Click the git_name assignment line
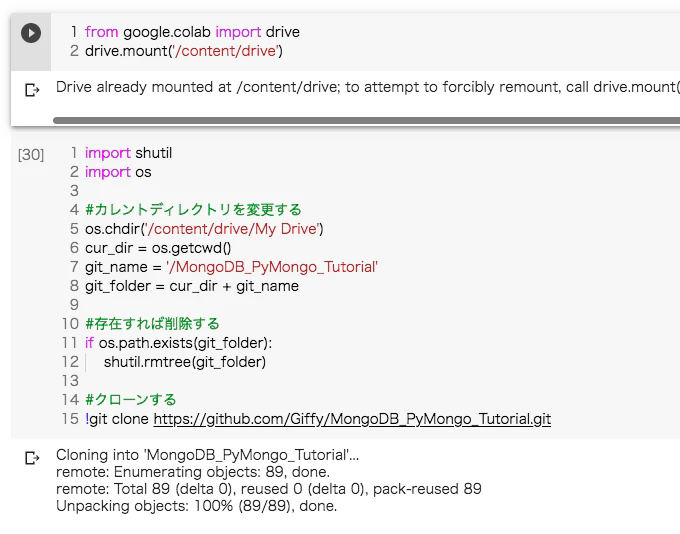 click(231, 267)
